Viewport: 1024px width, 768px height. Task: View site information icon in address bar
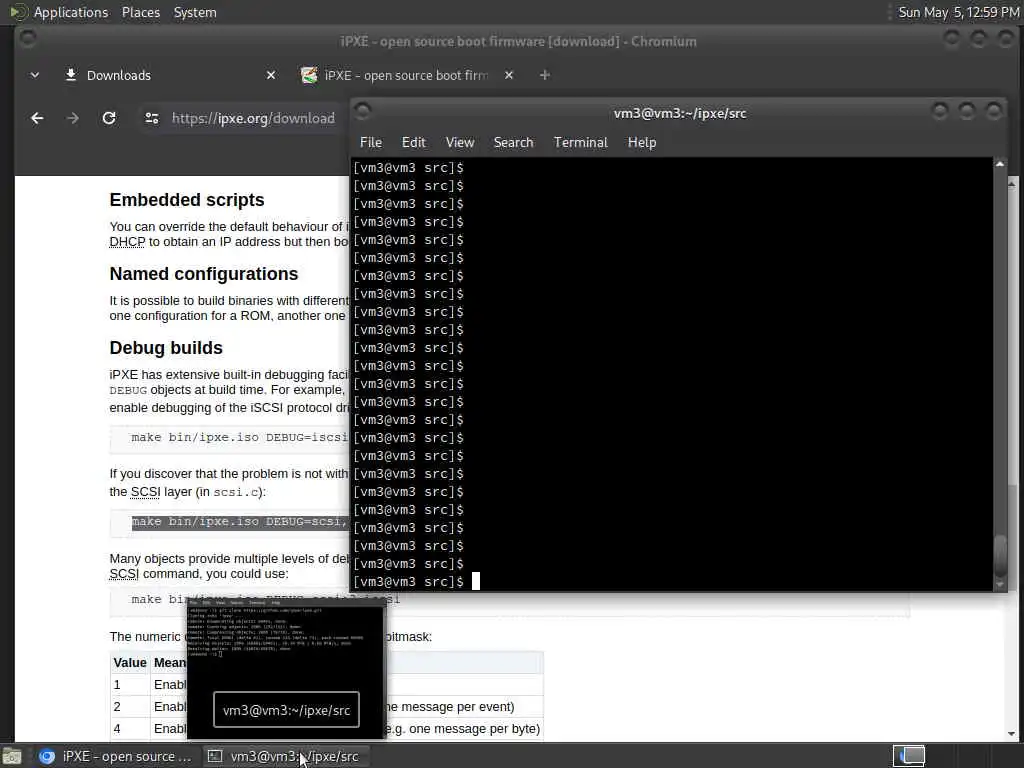152,118
